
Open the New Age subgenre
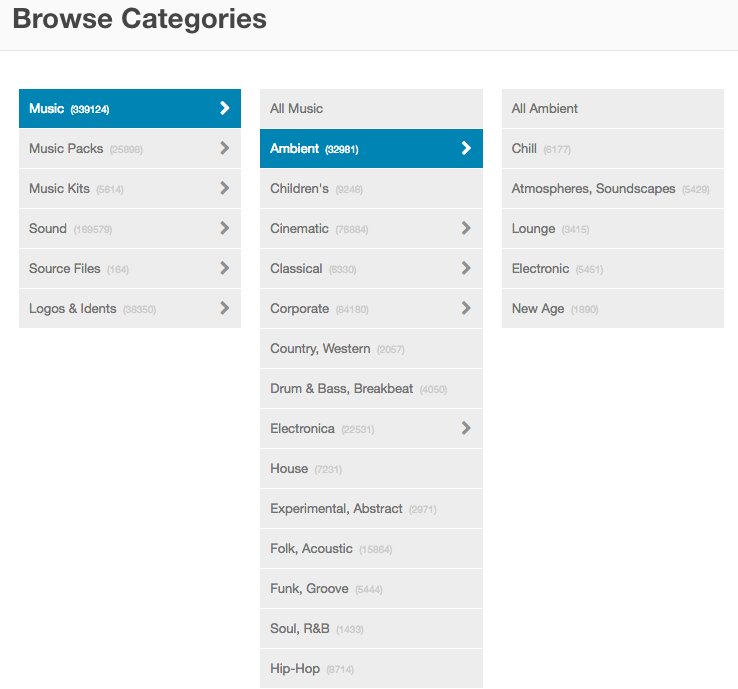(x=613, y=308)
